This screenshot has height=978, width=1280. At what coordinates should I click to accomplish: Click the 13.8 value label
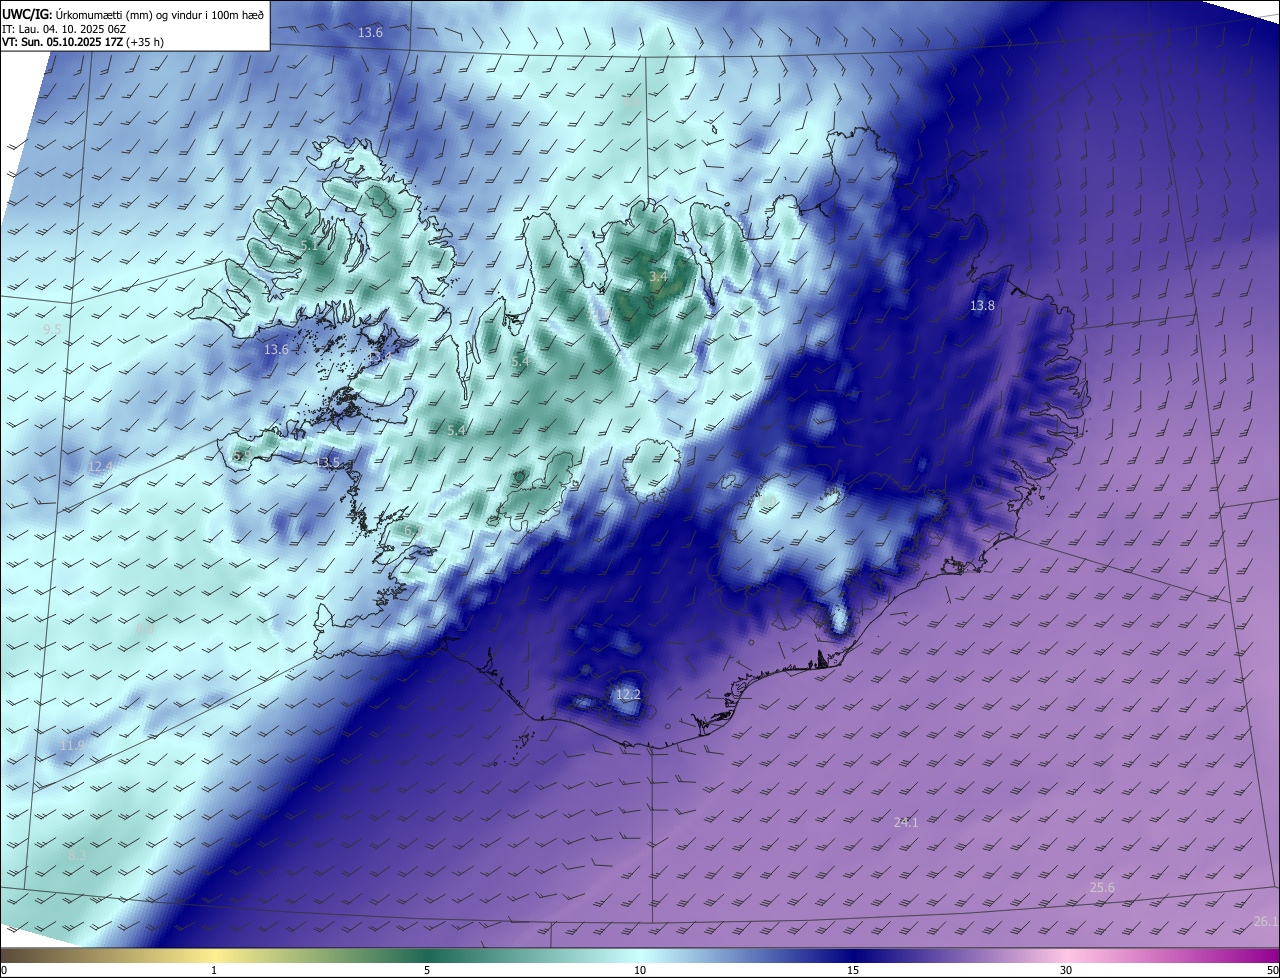click(x=982, y=305)
